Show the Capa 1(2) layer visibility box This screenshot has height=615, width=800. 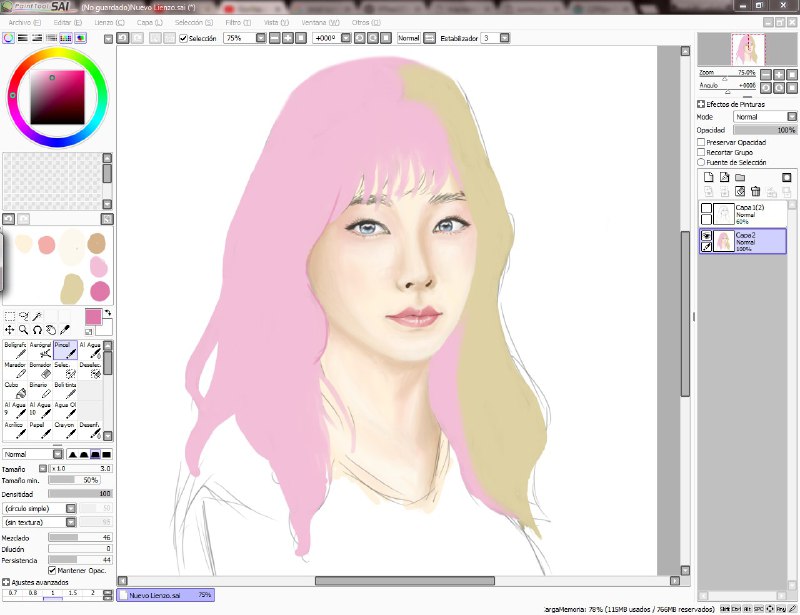(x=706, y=208)
